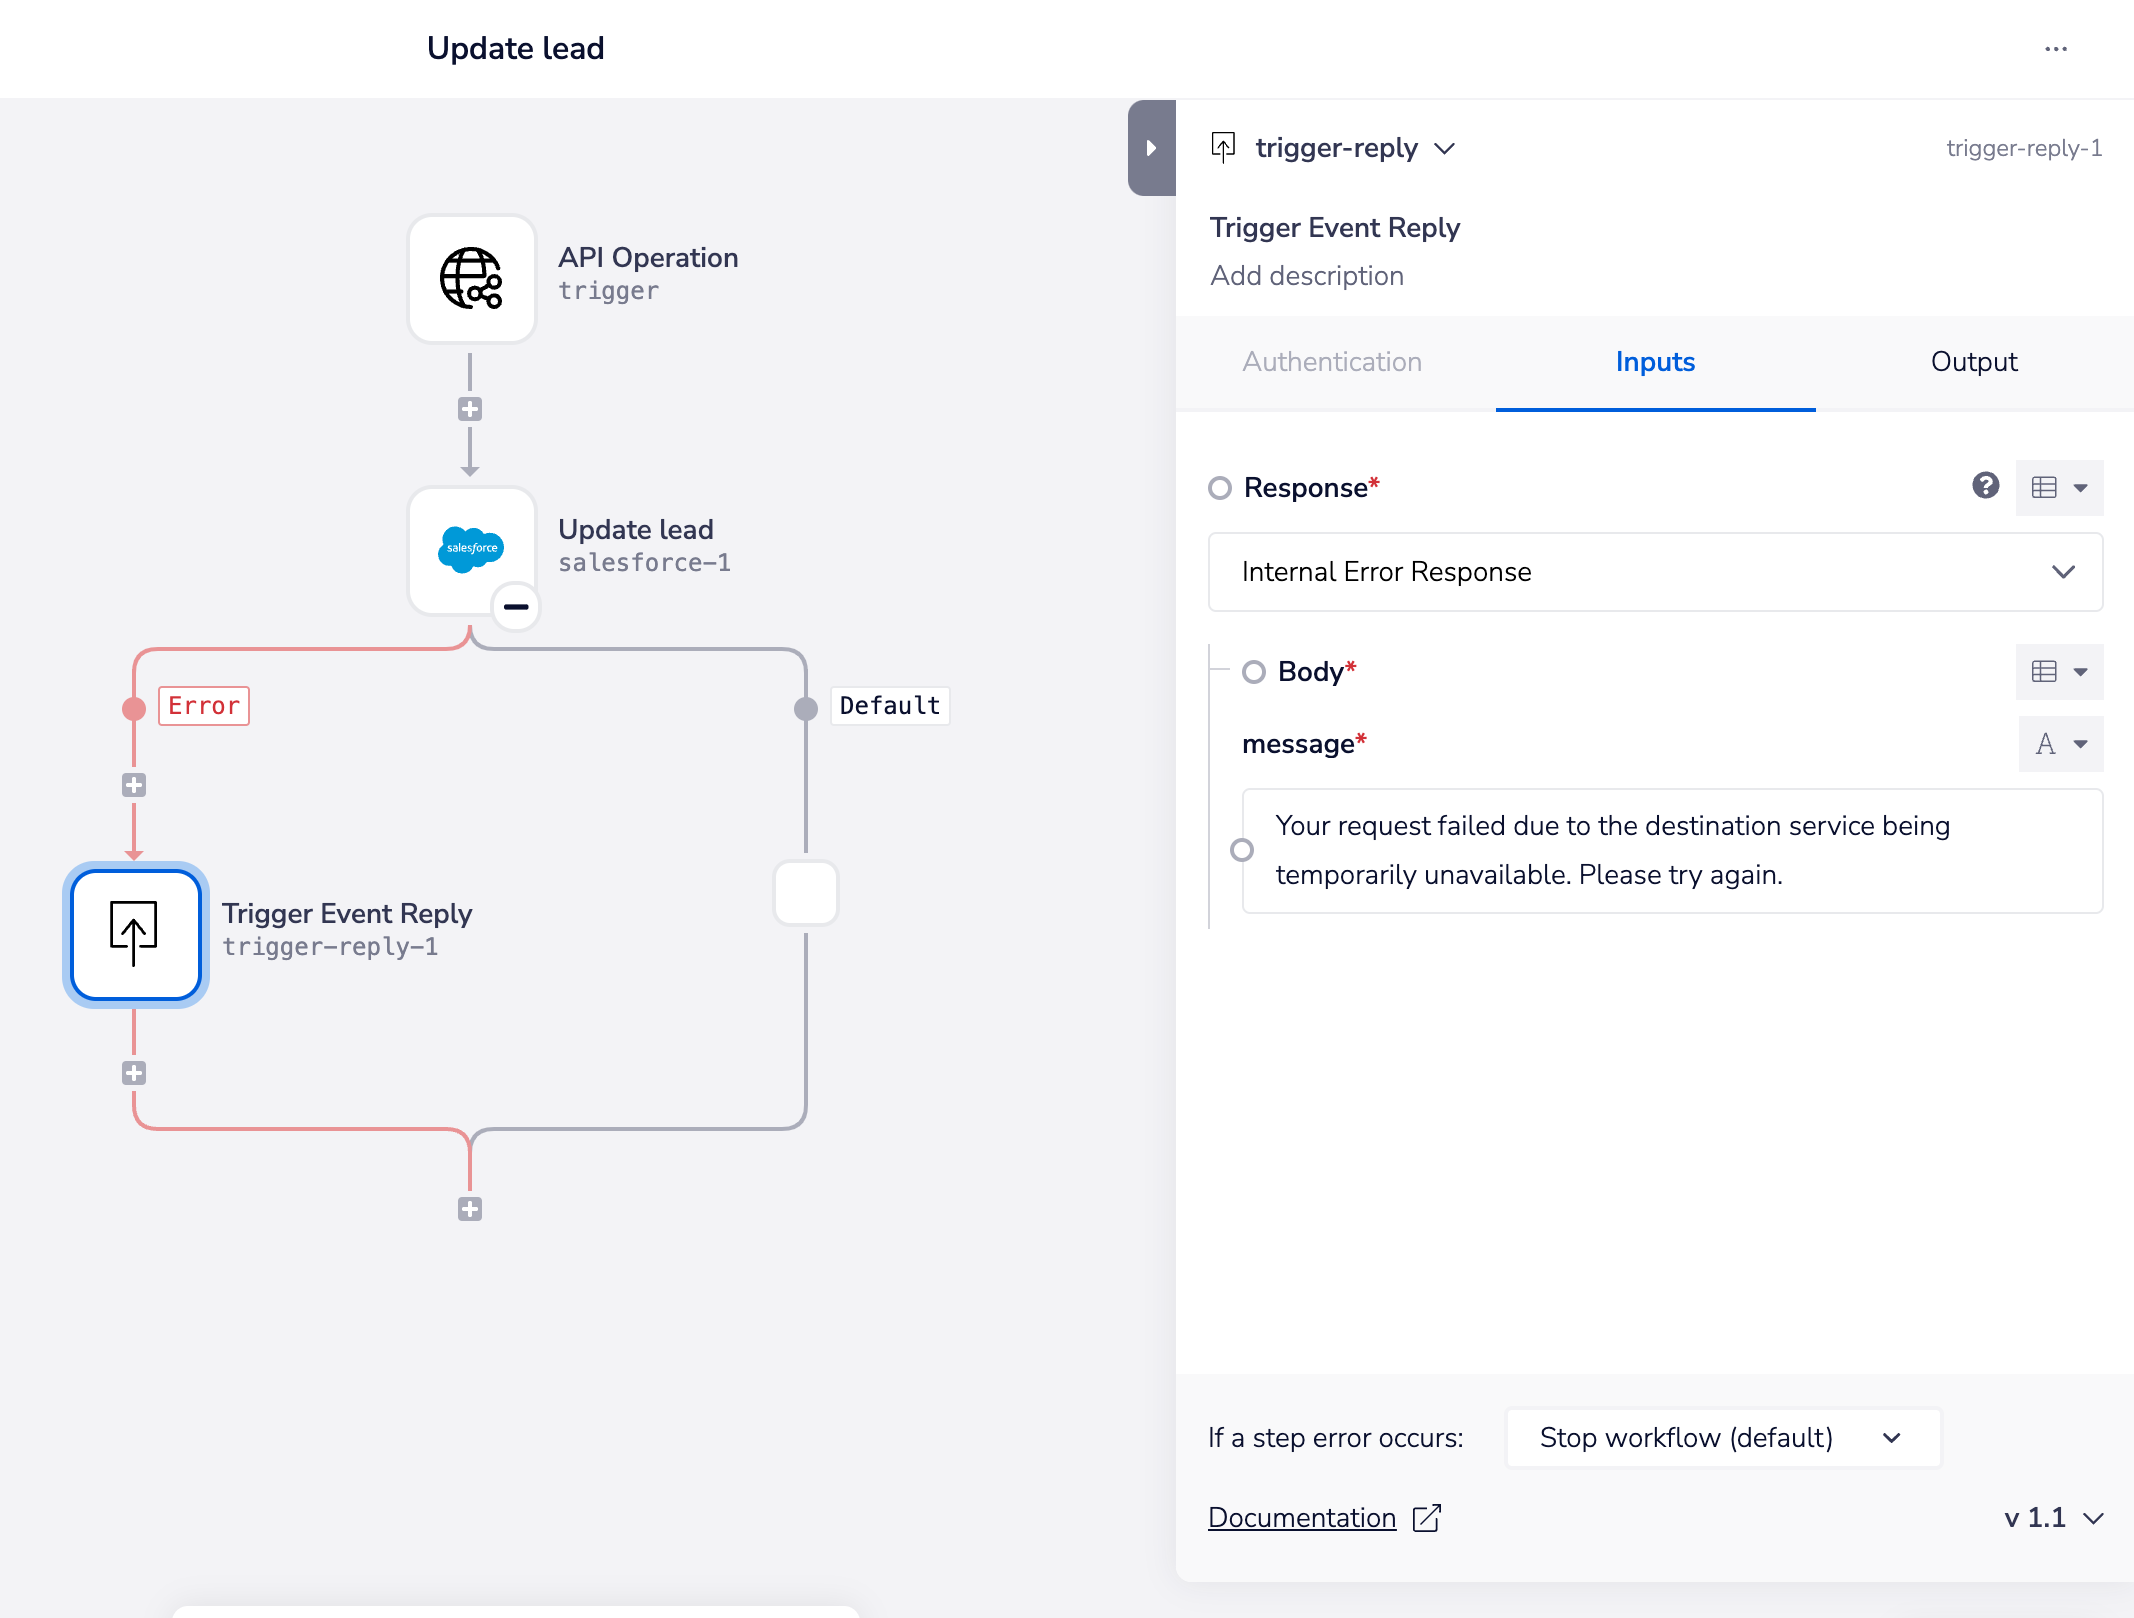Select the Salesforce Update lead step icon

pos(471,549)
